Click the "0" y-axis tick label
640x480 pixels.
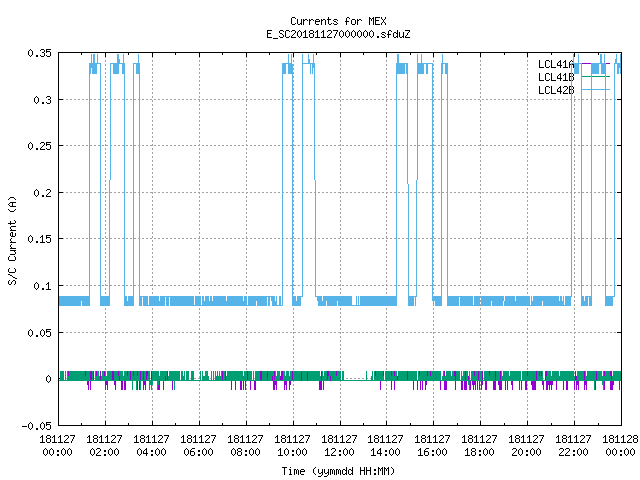click(x=49, y=379)
